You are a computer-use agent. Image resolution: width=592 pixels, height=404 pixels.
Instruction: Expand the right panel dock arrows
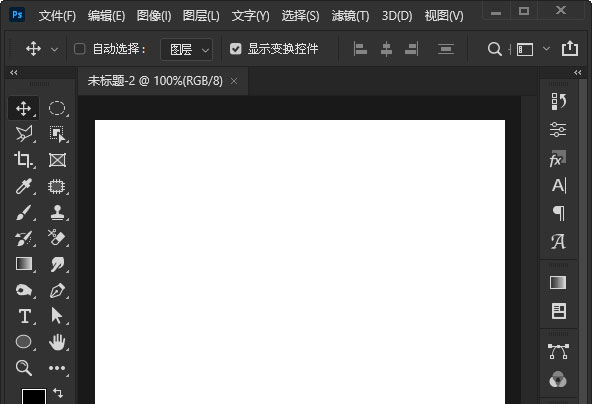[x=578, y=72]
